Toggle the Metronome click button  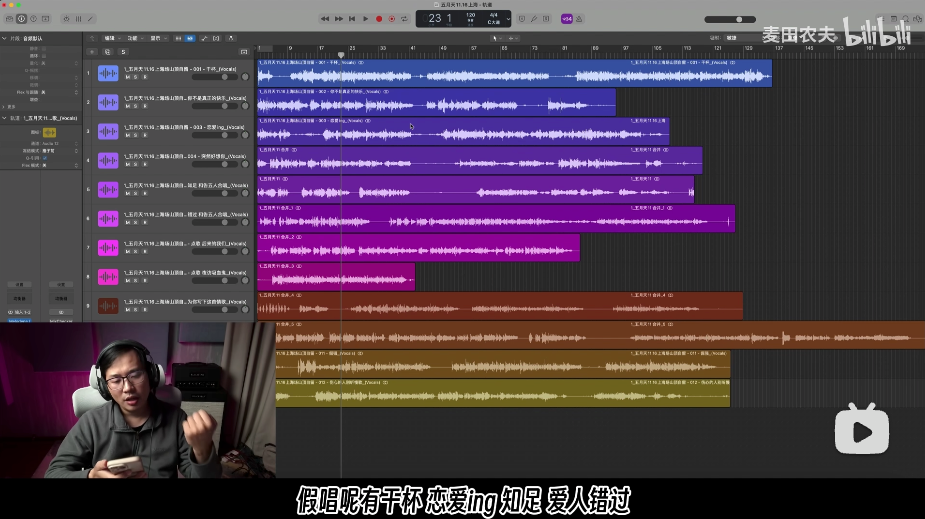579,19
